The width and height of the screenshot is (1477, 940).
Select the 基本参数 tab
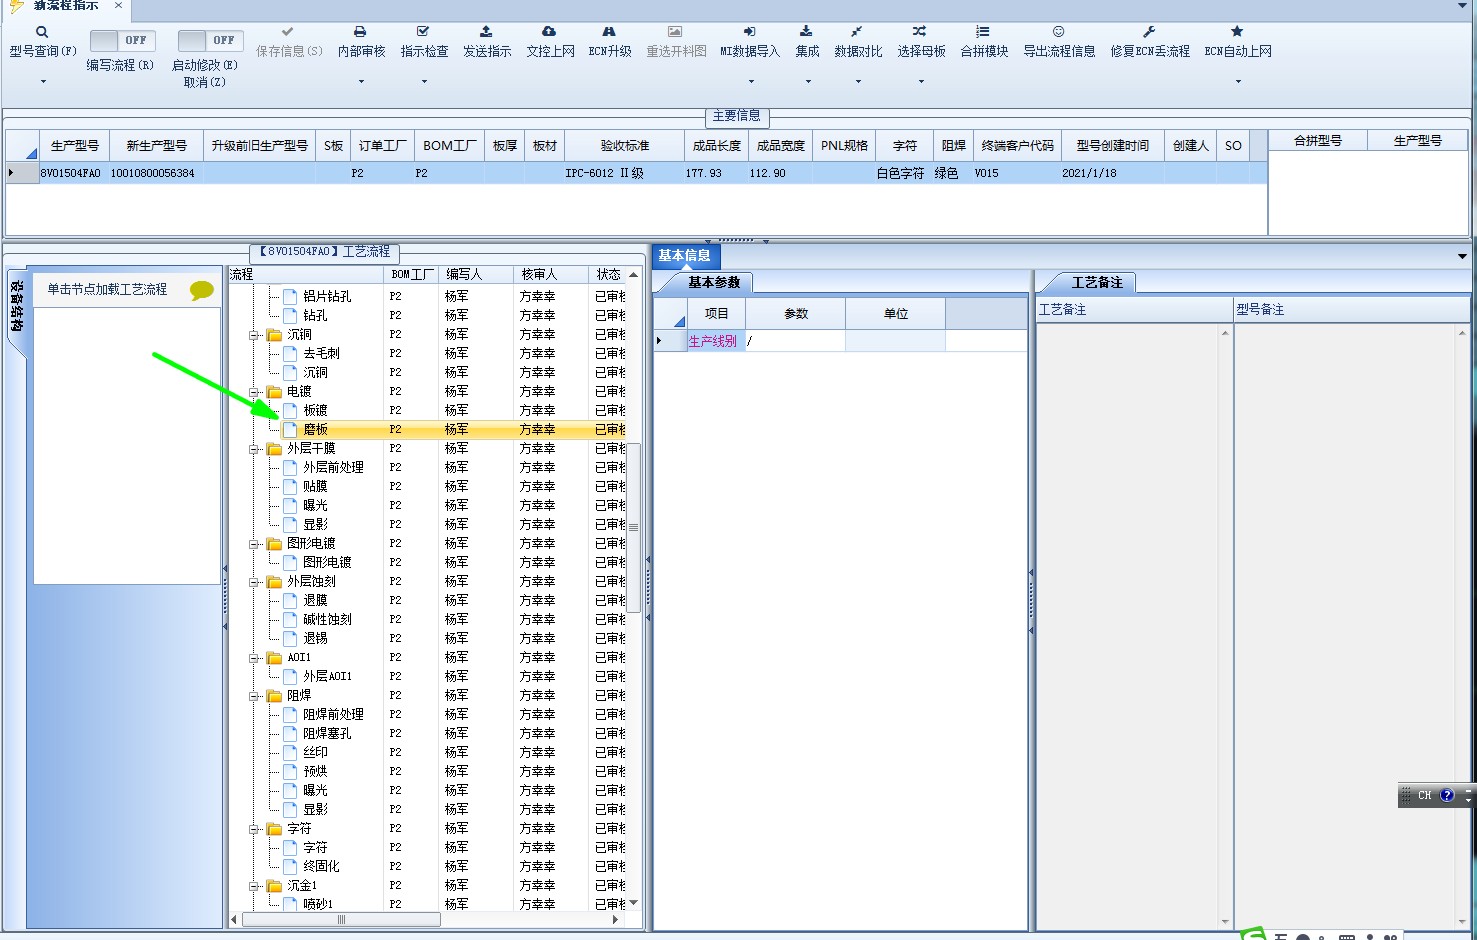tap(714, 283)
